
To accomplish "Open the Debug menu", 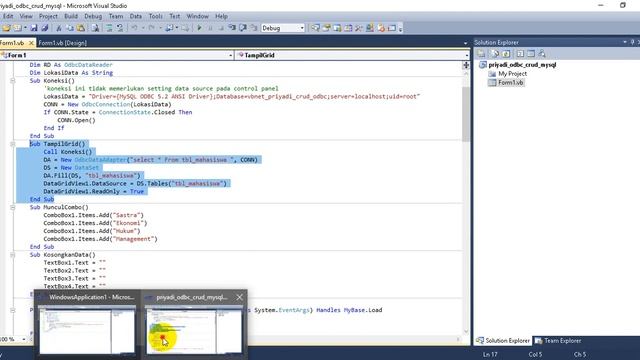I will coord(93,16).
